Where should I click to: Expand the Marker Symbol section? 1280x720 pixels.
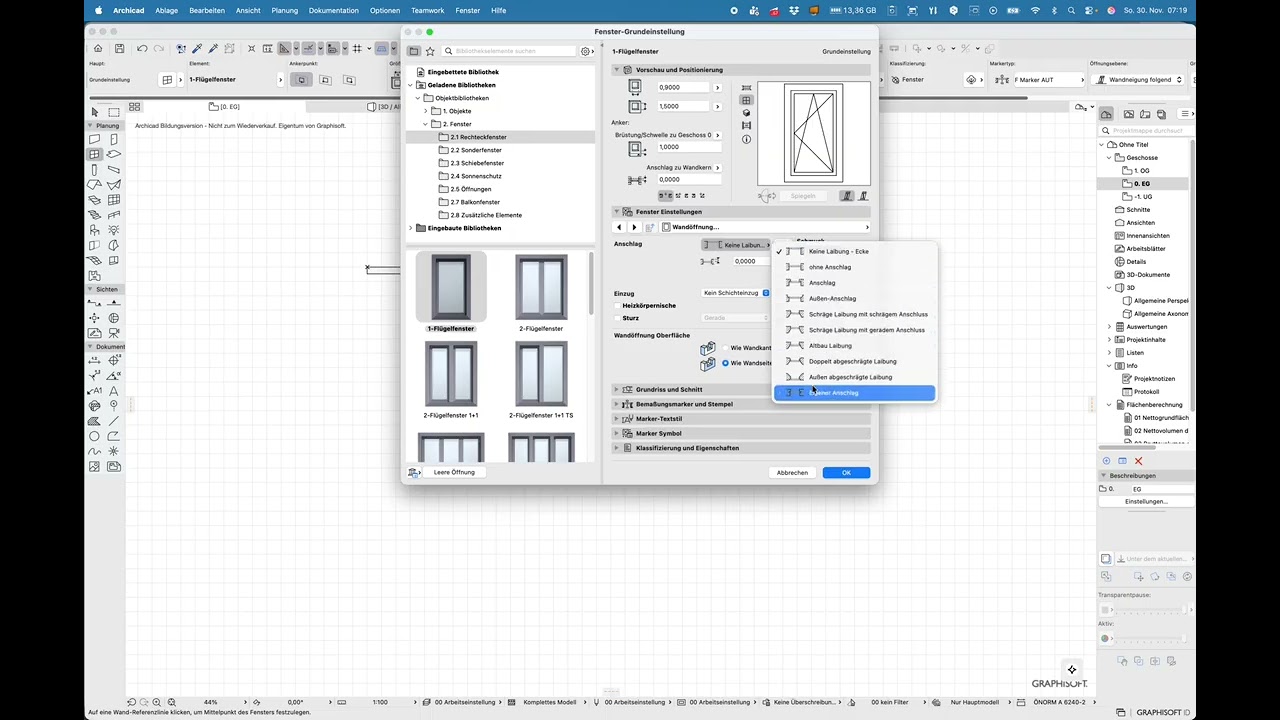click(x=617, y=433)
